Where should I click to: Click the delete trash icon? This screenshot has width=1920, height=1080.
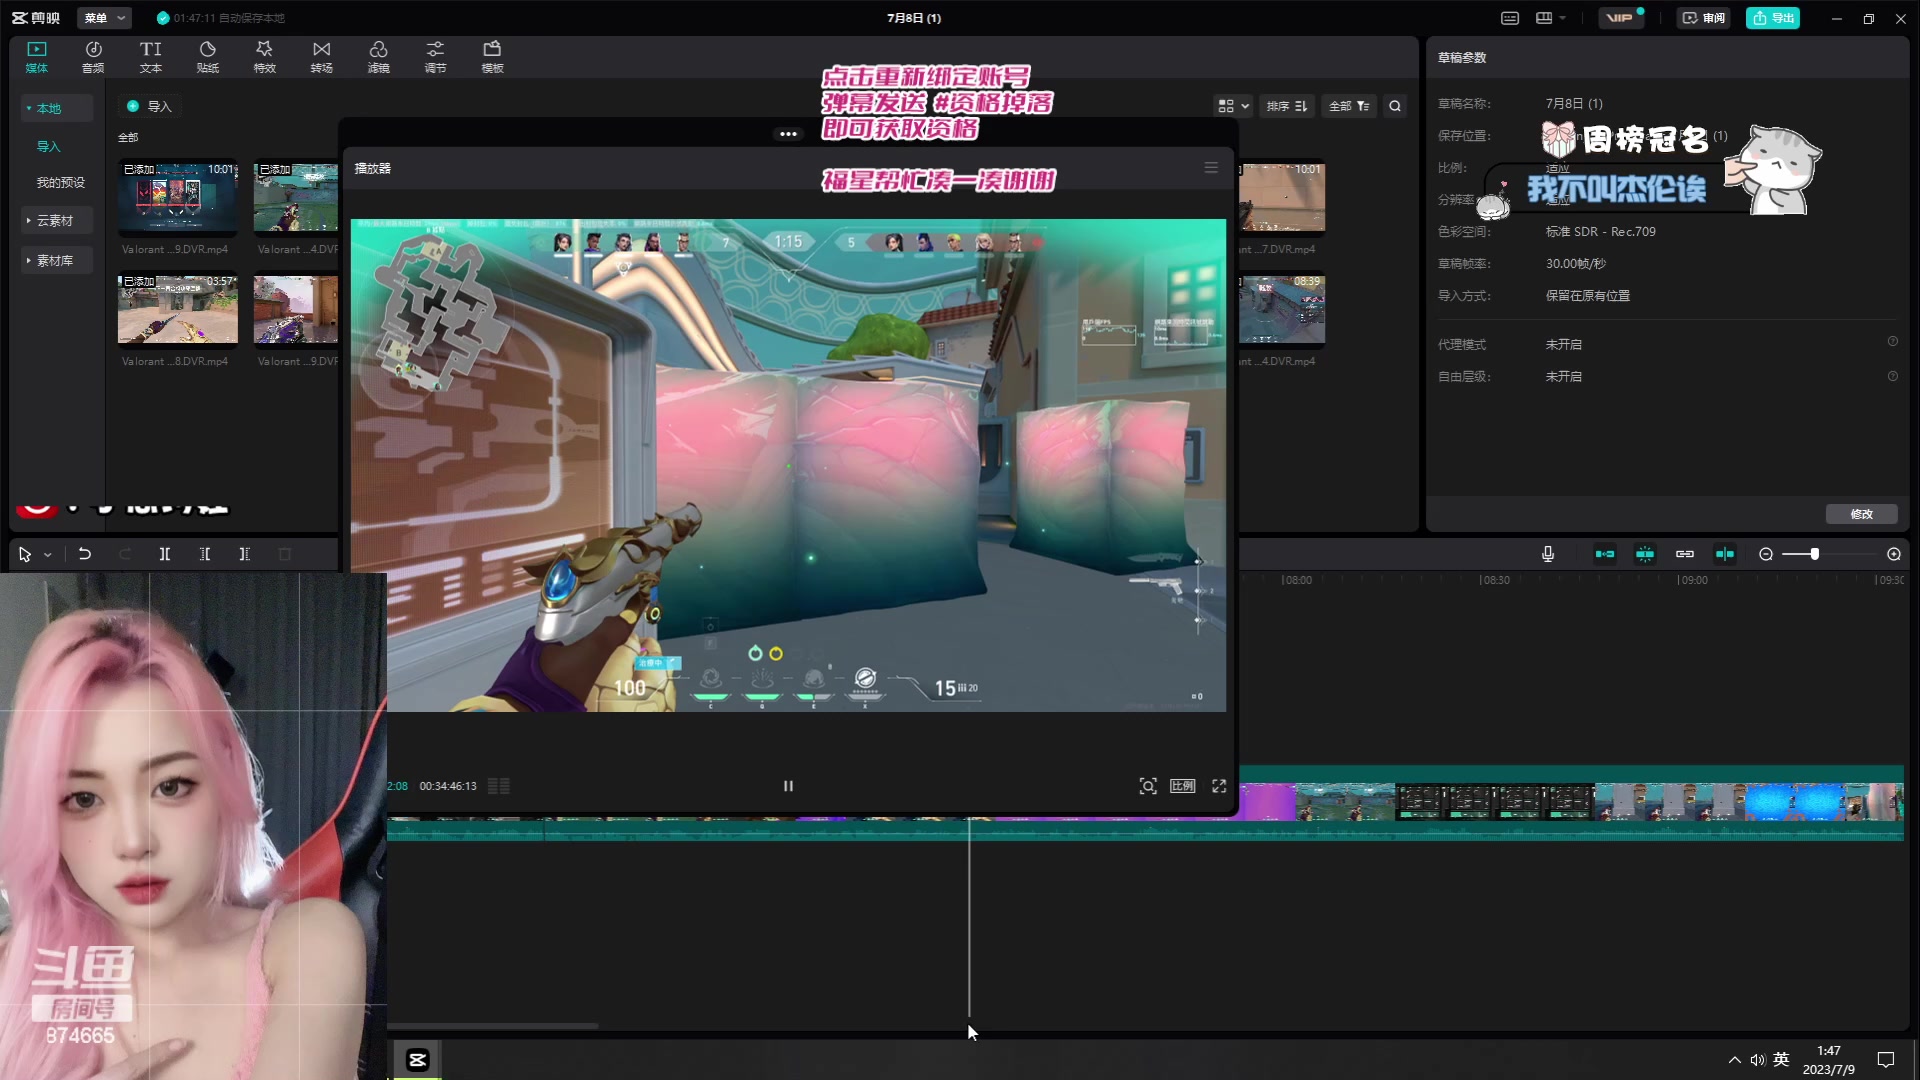coord(285,554)
